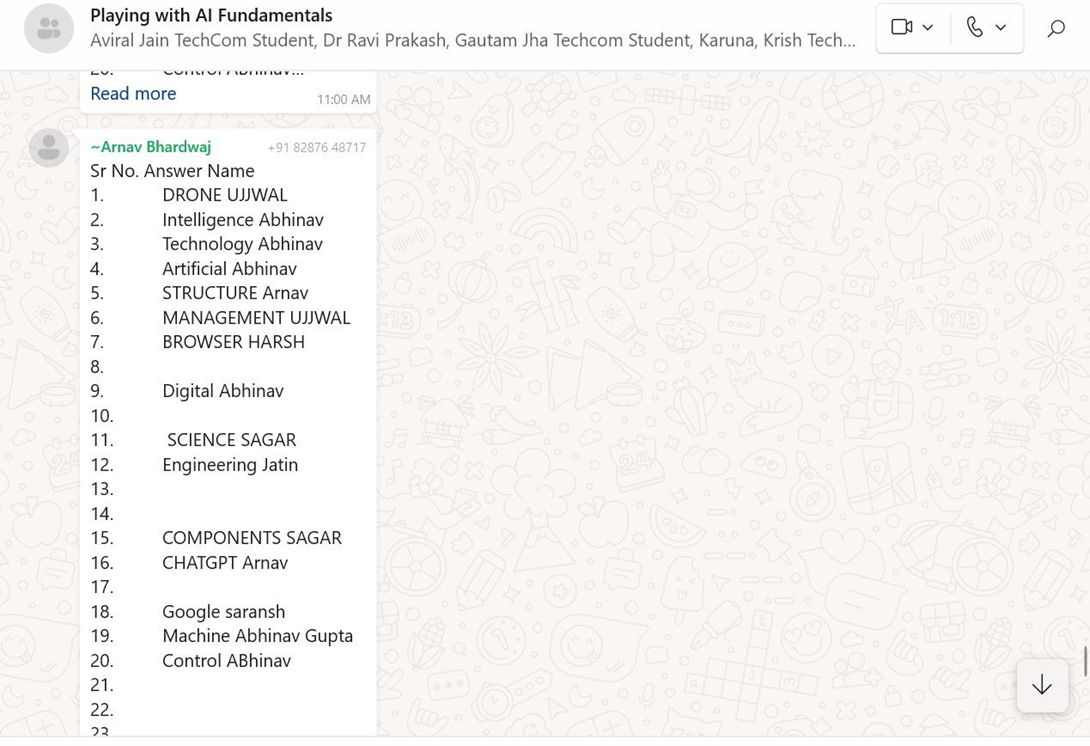Screen dimensions: 1090x746
Task: Open Playing with AI Fundamentals group info
Action: [x=211, y=15]
